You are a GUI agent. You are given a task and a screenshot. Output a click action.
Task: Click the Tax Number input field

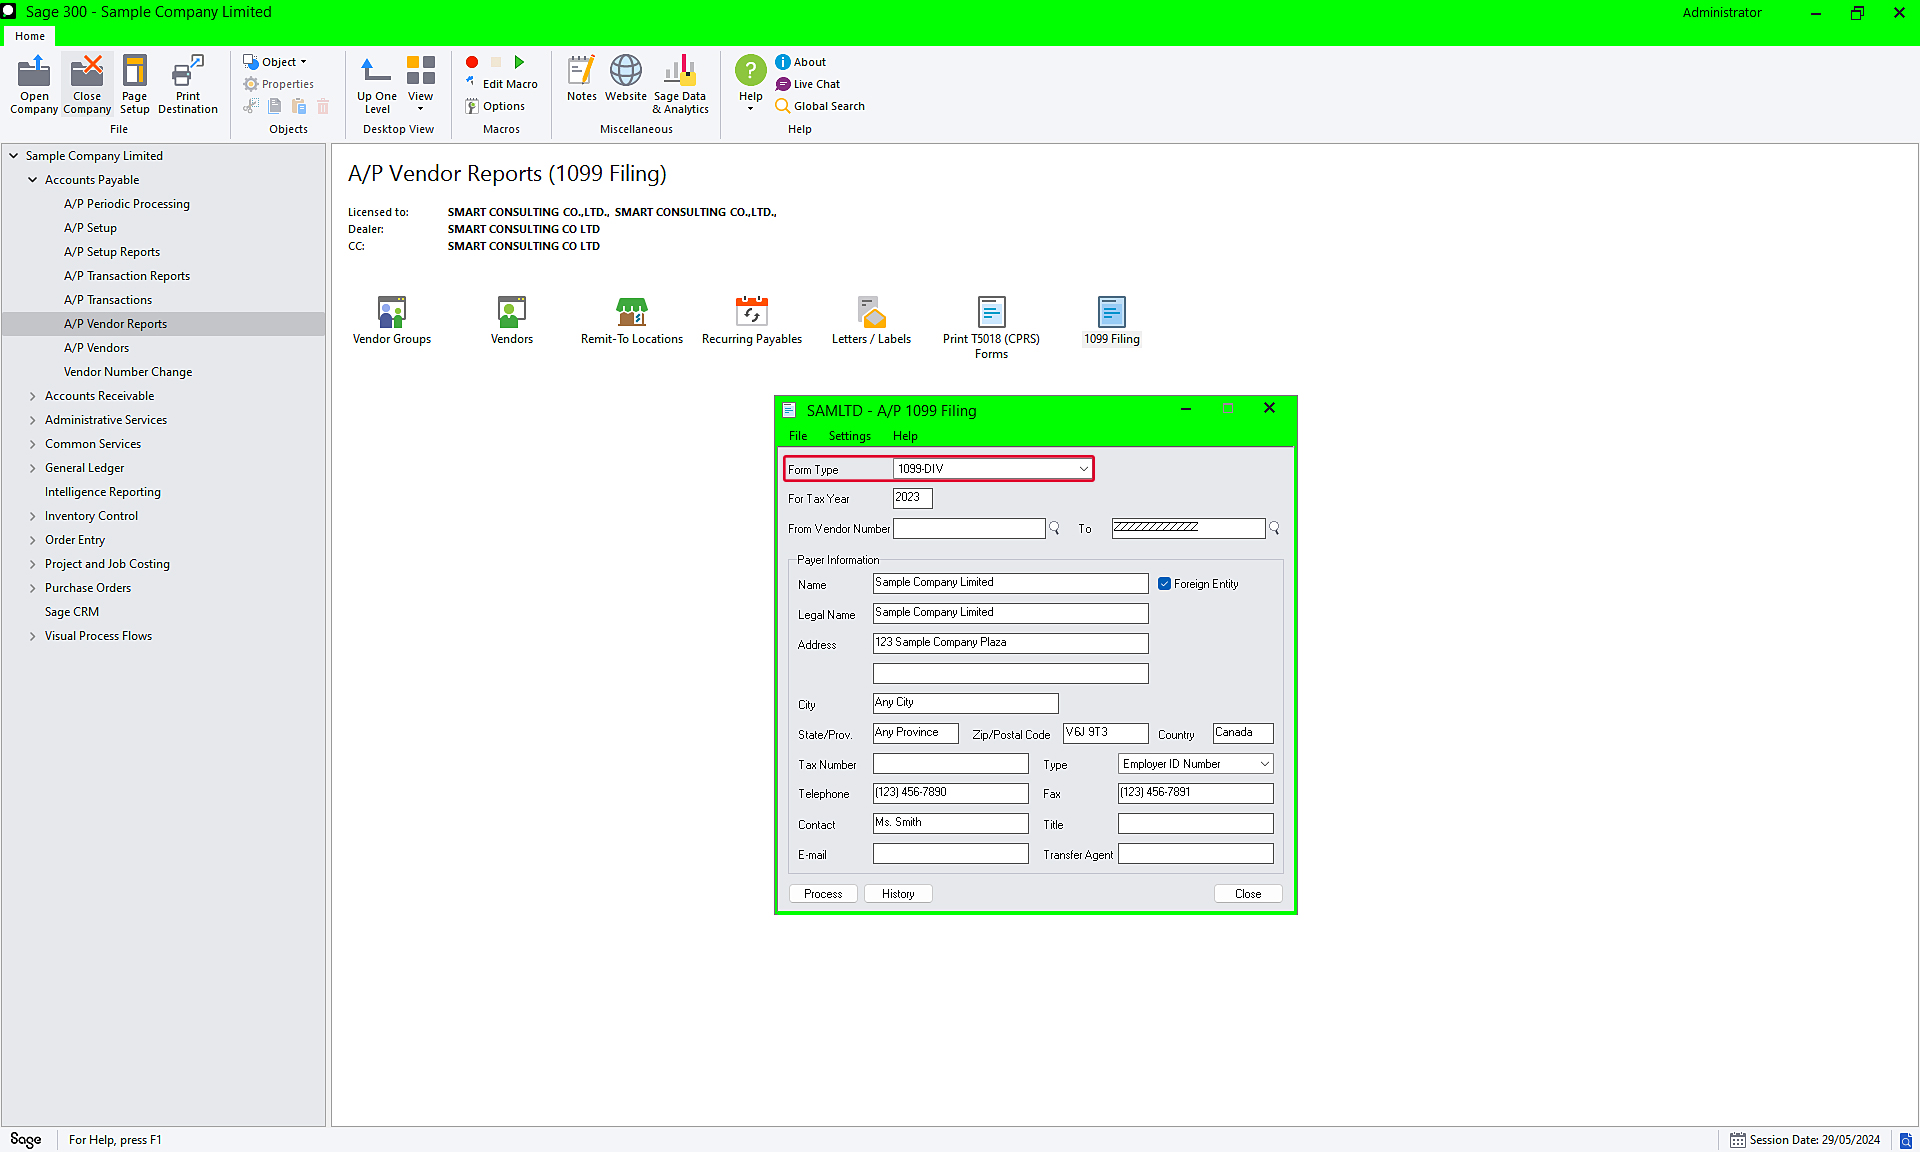pyautogui.click(x=950, y=764)
